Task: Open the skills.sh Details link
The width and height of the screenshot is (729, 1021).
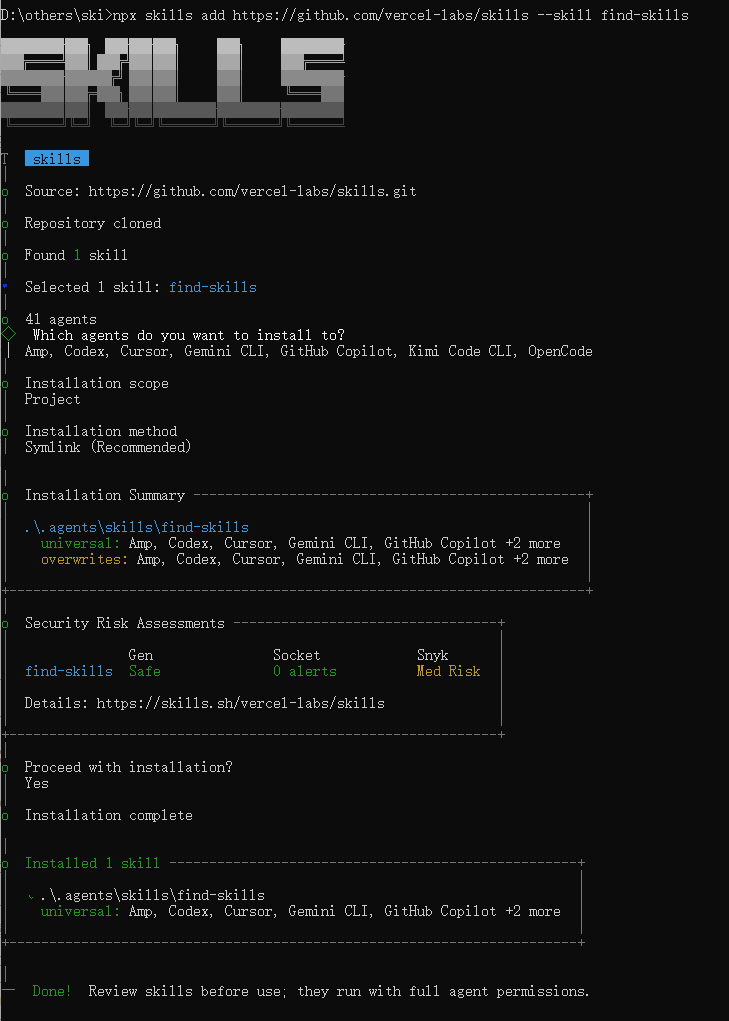Action: point(241,703)
